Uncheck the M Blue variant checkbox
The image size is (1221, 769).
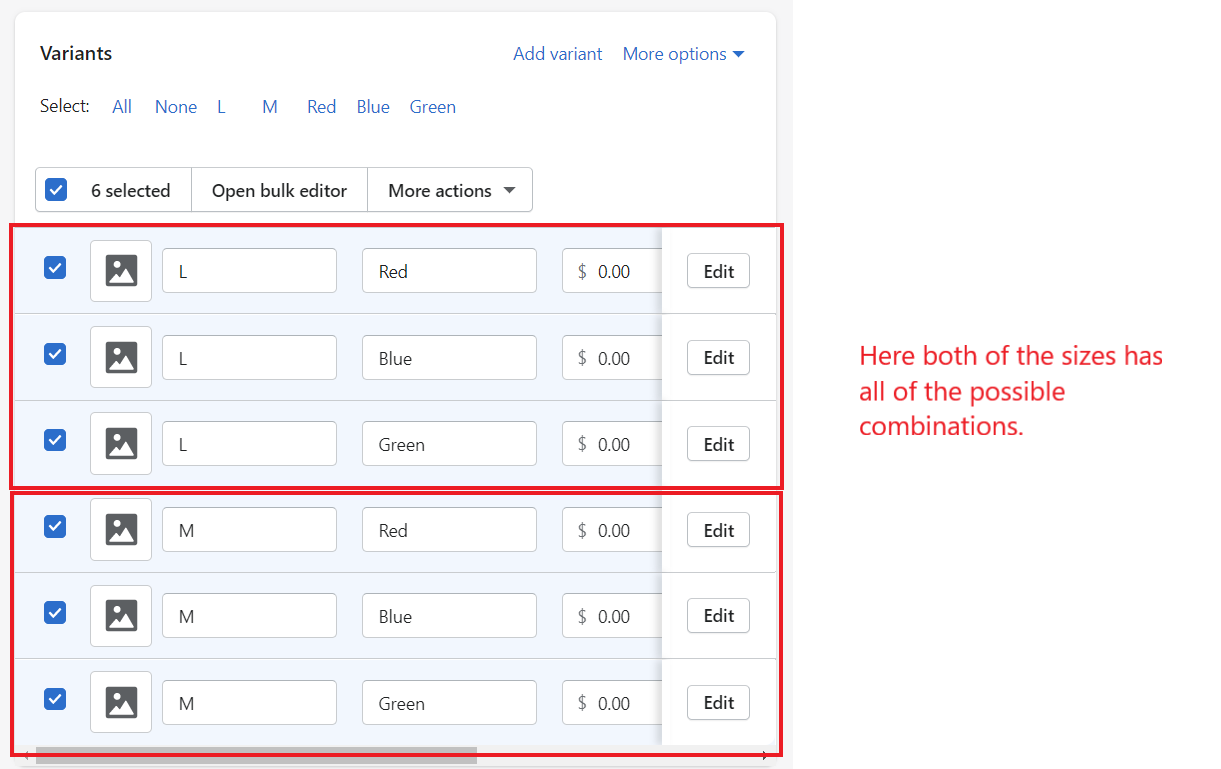point(55,613)
